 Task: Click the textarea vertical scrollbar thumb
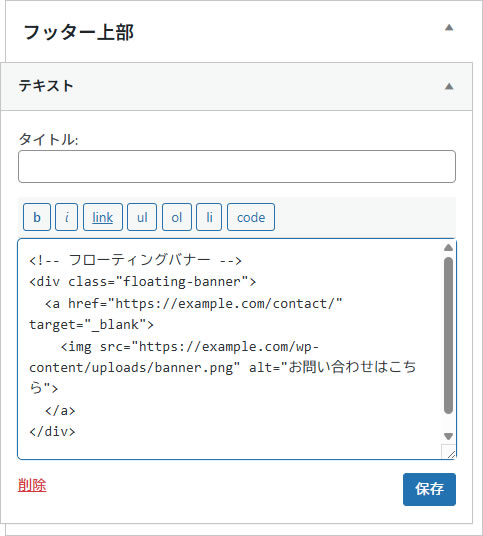point(448,335)
